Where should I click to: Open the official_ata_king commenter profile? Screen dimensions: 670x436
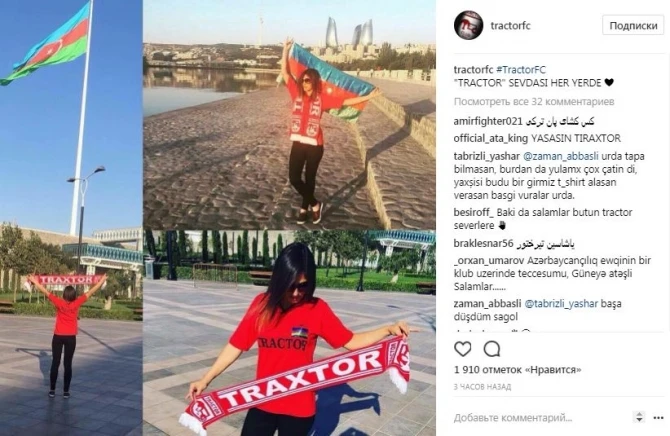coord(491,138)
